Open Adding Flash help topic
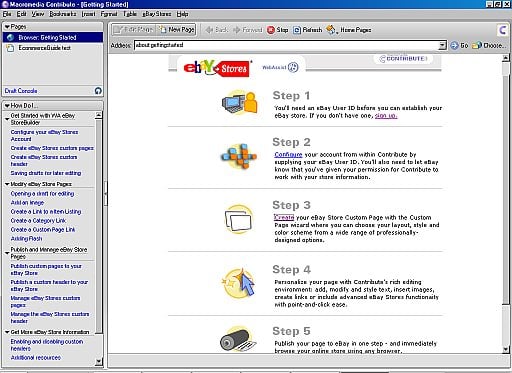 [x=26, y=239]
